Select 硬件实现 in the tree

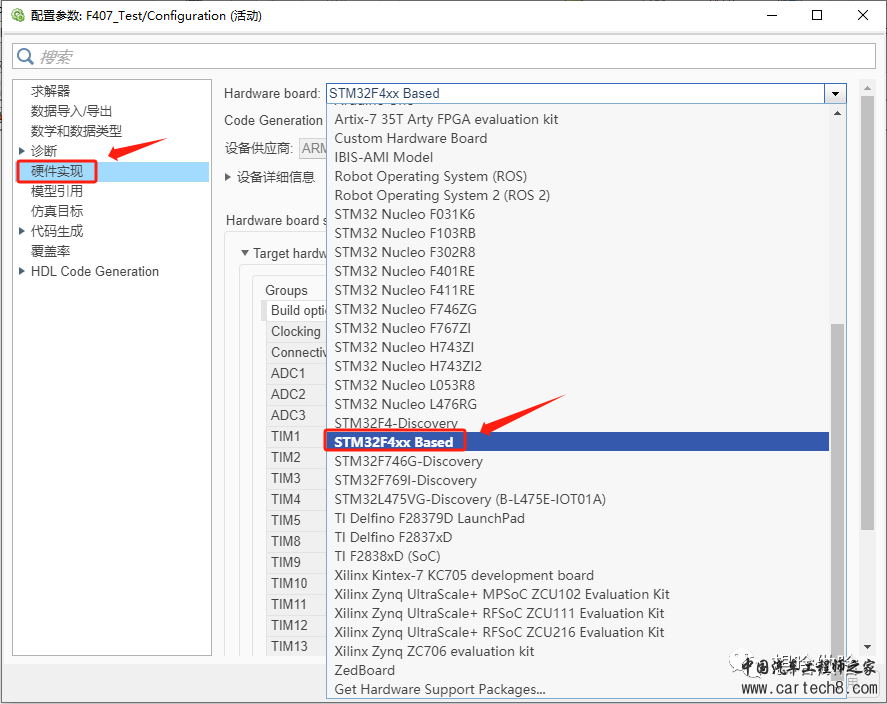click(x=57, y=171)
